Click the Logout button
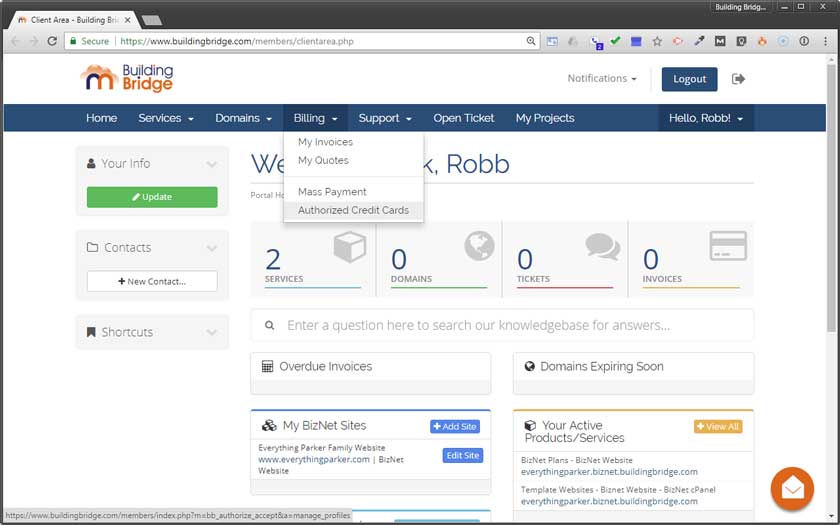Screen dimensions: 840x525 click(x=689, y=79)
